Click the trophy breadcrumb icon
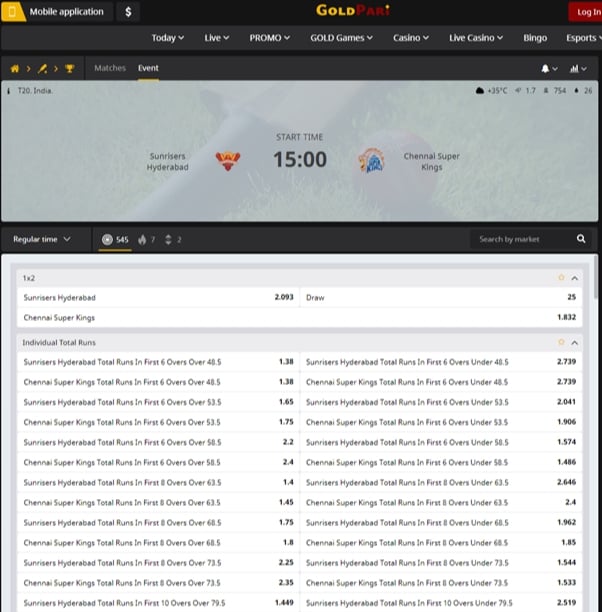Viewport: 602px width, 612px height. click(x=69, y=69)
